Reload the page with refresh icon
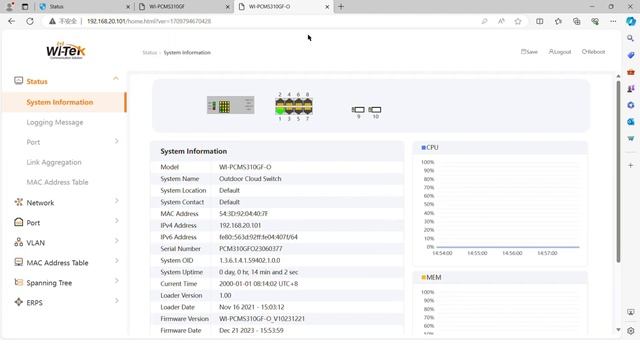 click(30, 21)
